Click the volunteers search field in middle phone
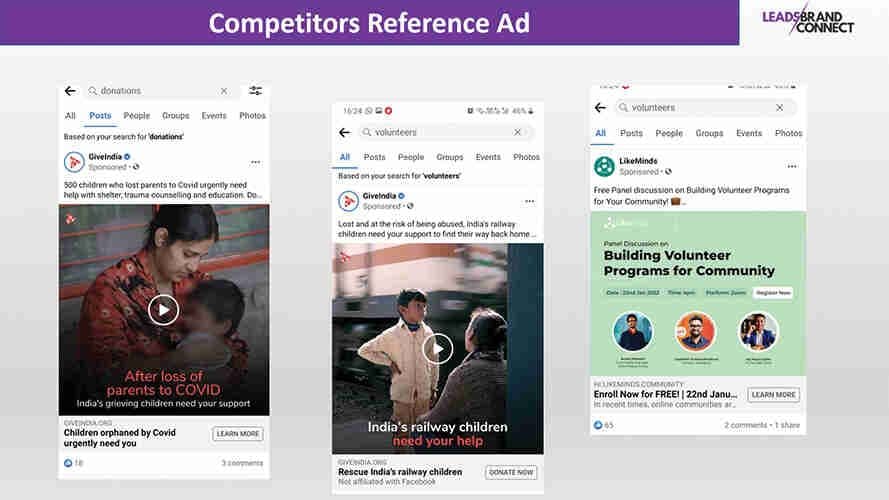Screen dimensions: 889x500 440,132
